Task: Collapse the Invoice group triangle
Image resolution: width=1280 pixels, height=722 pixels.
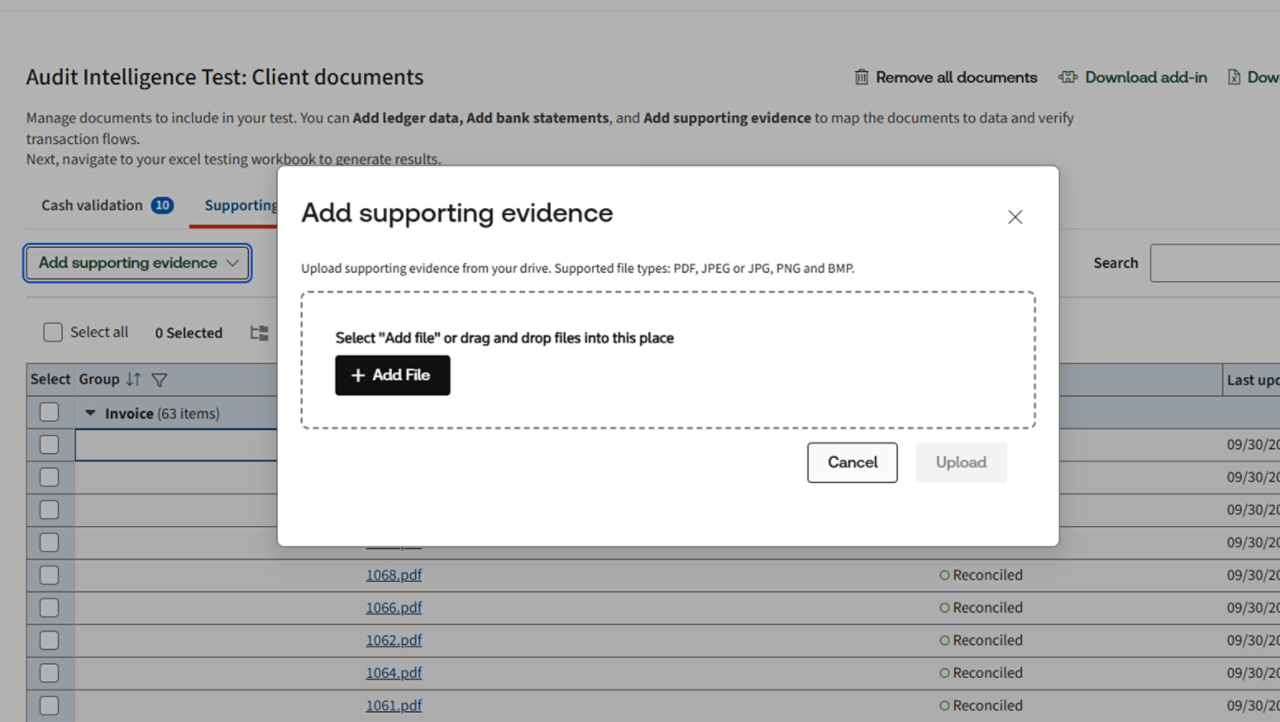Action: 91,413
